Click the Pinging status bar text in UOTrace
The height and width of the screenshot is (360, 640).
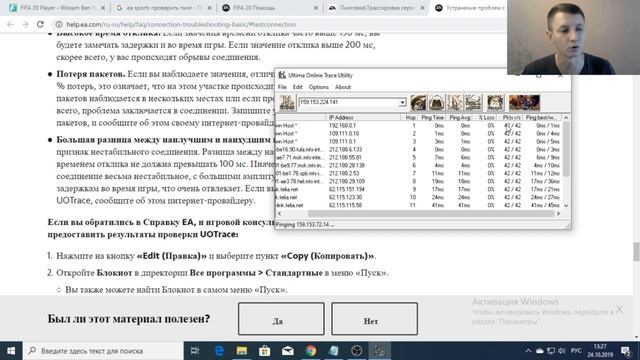point(304,224)
